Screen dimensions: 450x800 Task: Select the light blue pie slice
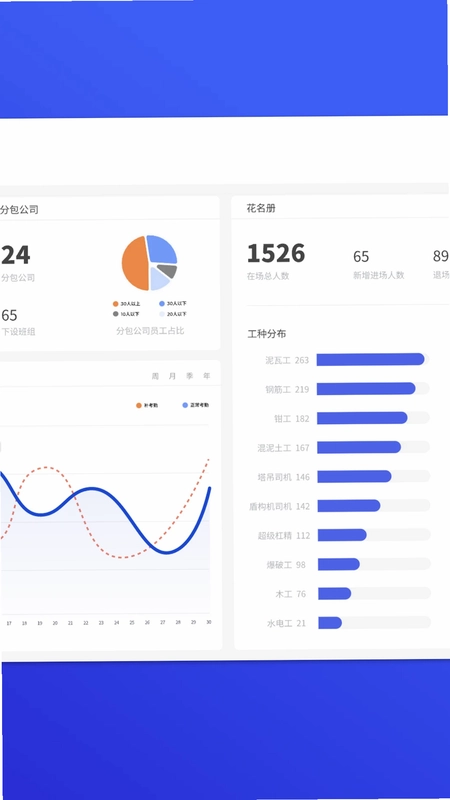click(159, 279)
